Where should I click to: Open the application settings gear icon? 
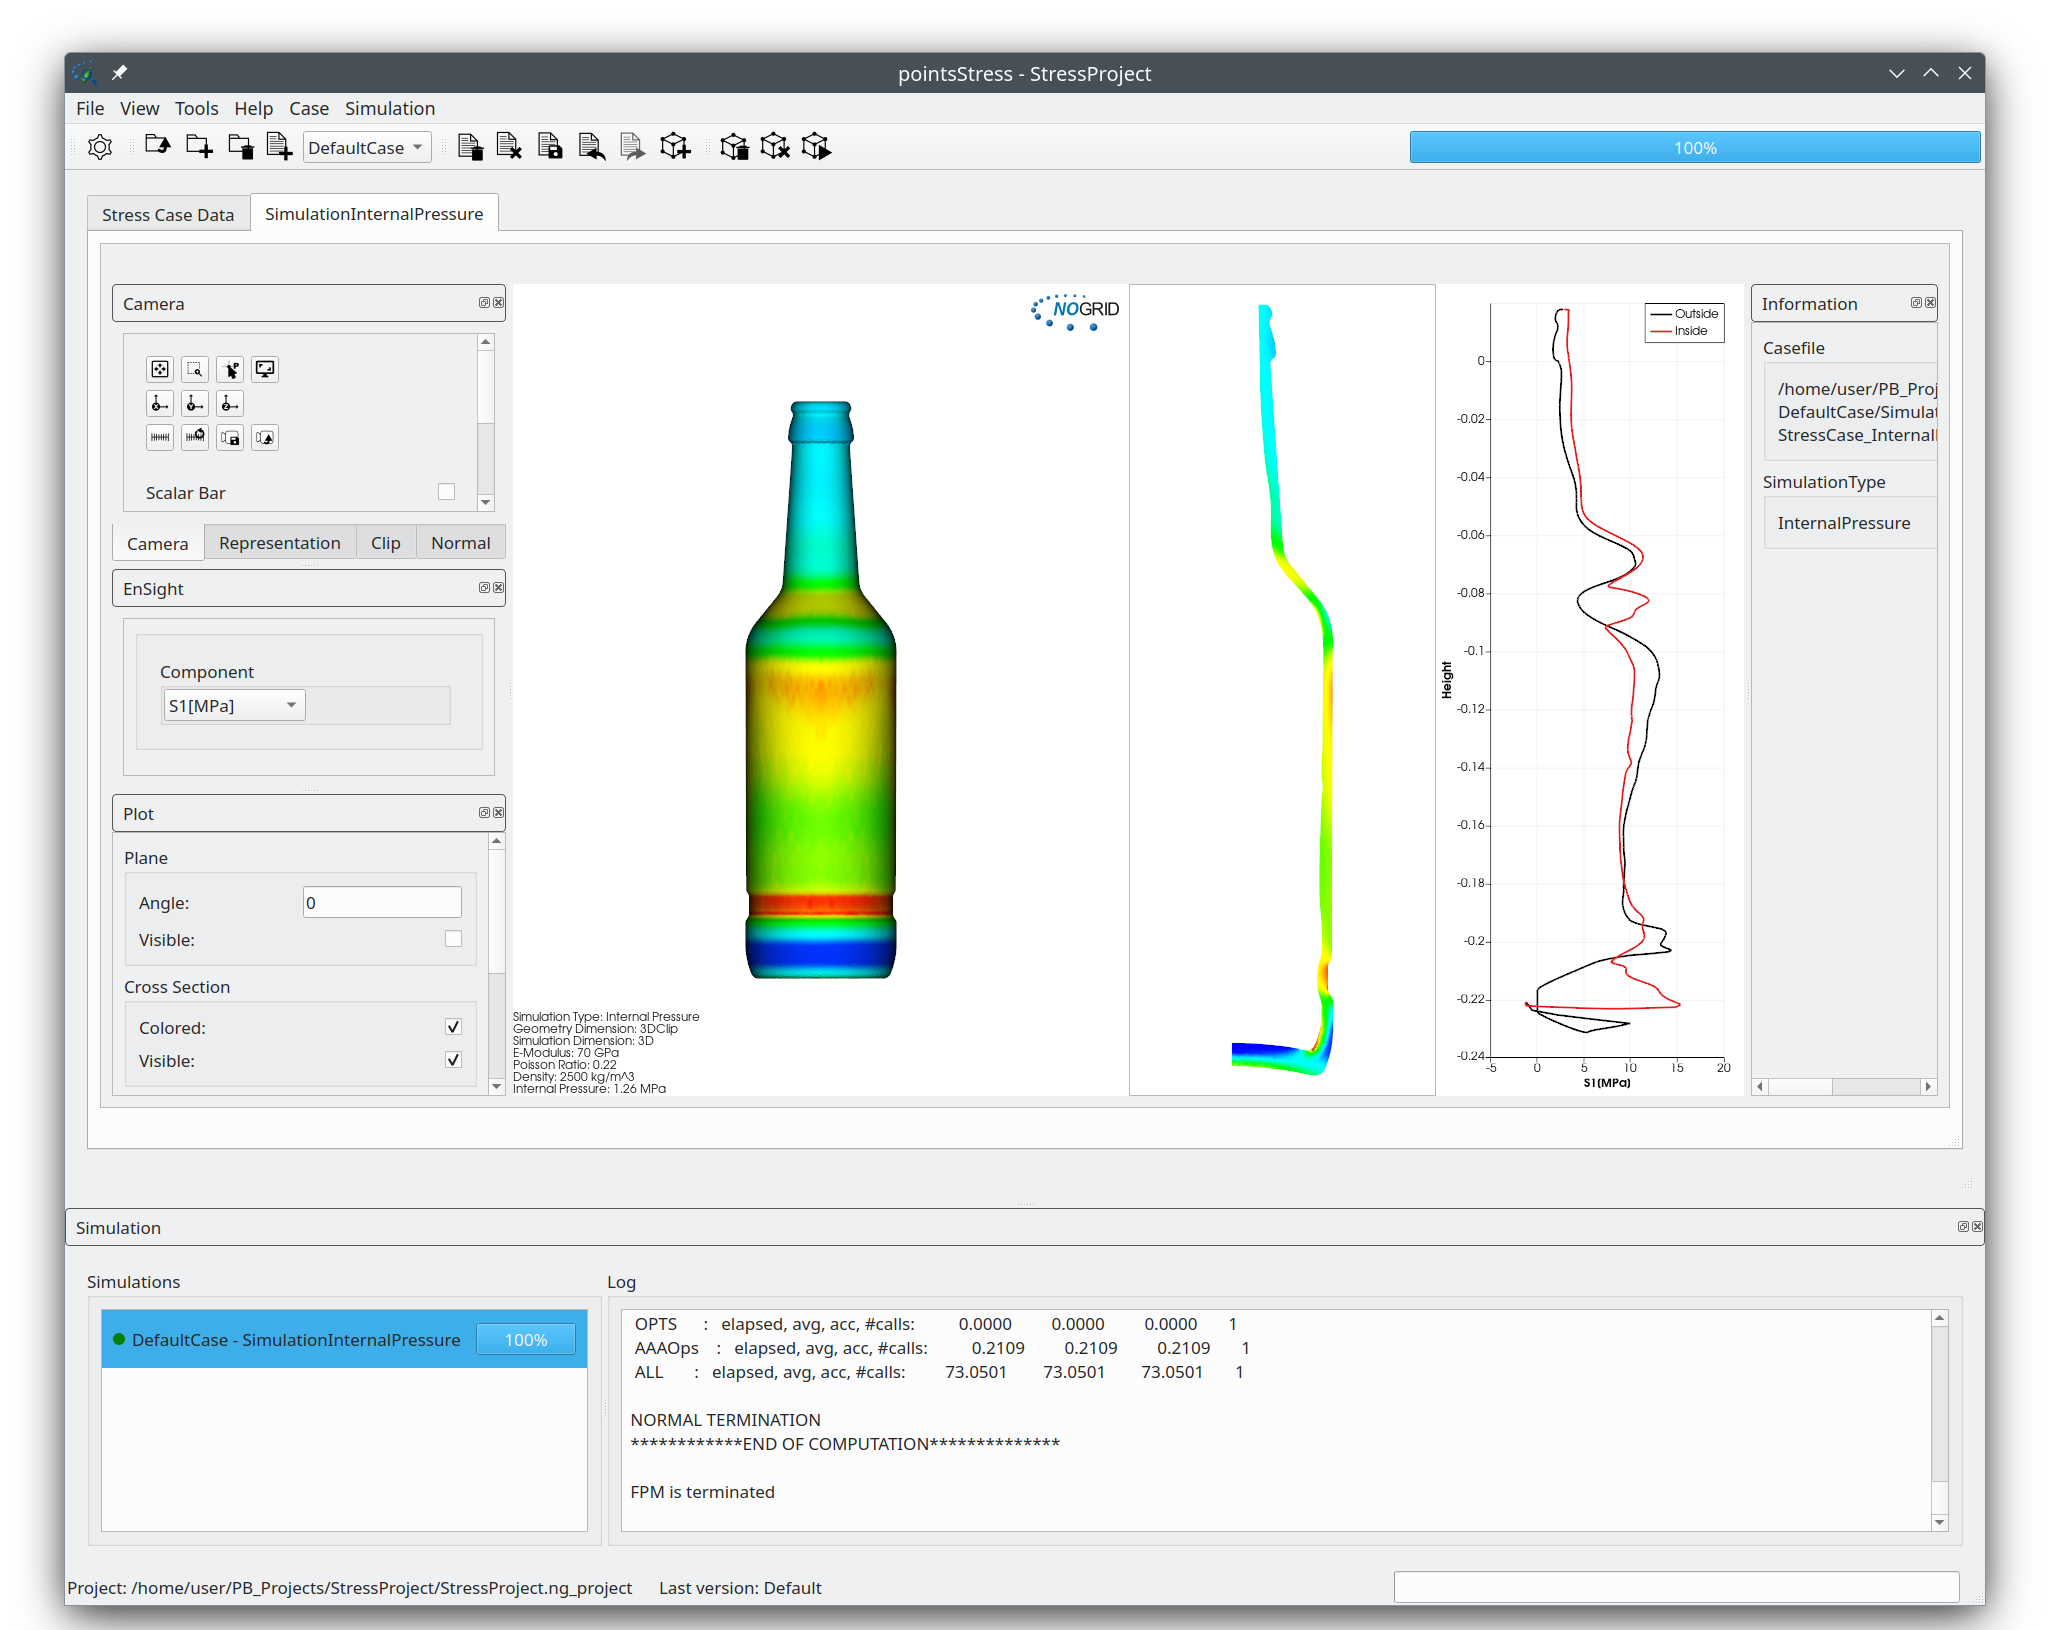click(x=100, y=146)
